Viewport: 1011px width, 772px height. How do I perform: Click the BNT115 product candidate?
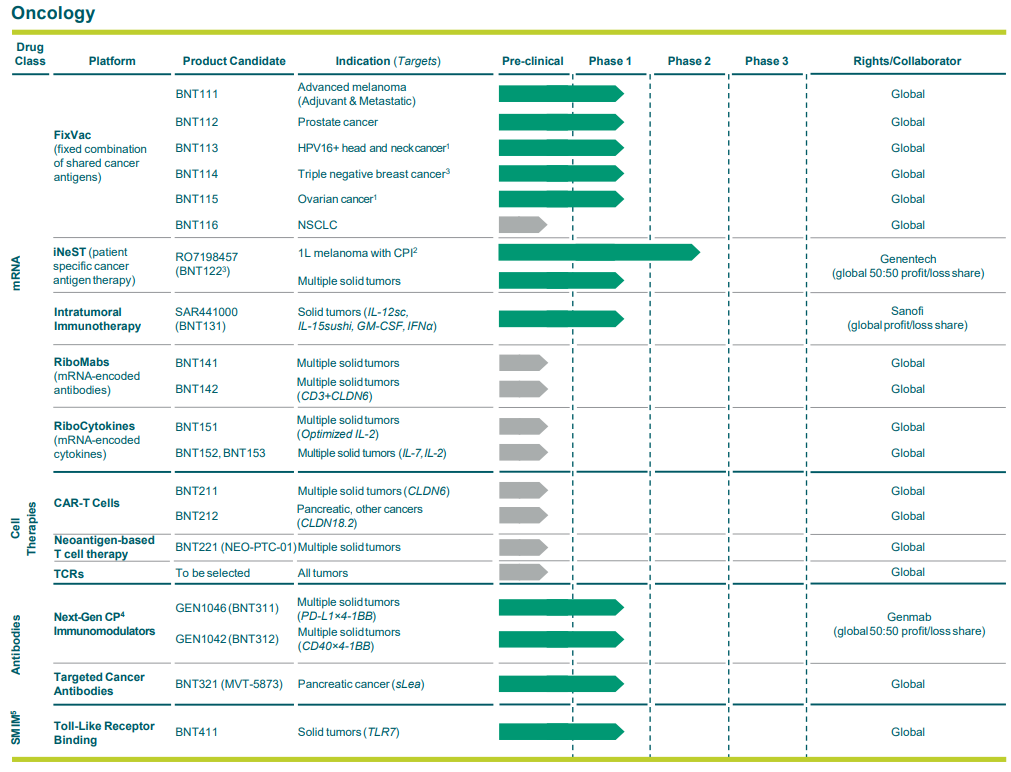click(197, 199)
